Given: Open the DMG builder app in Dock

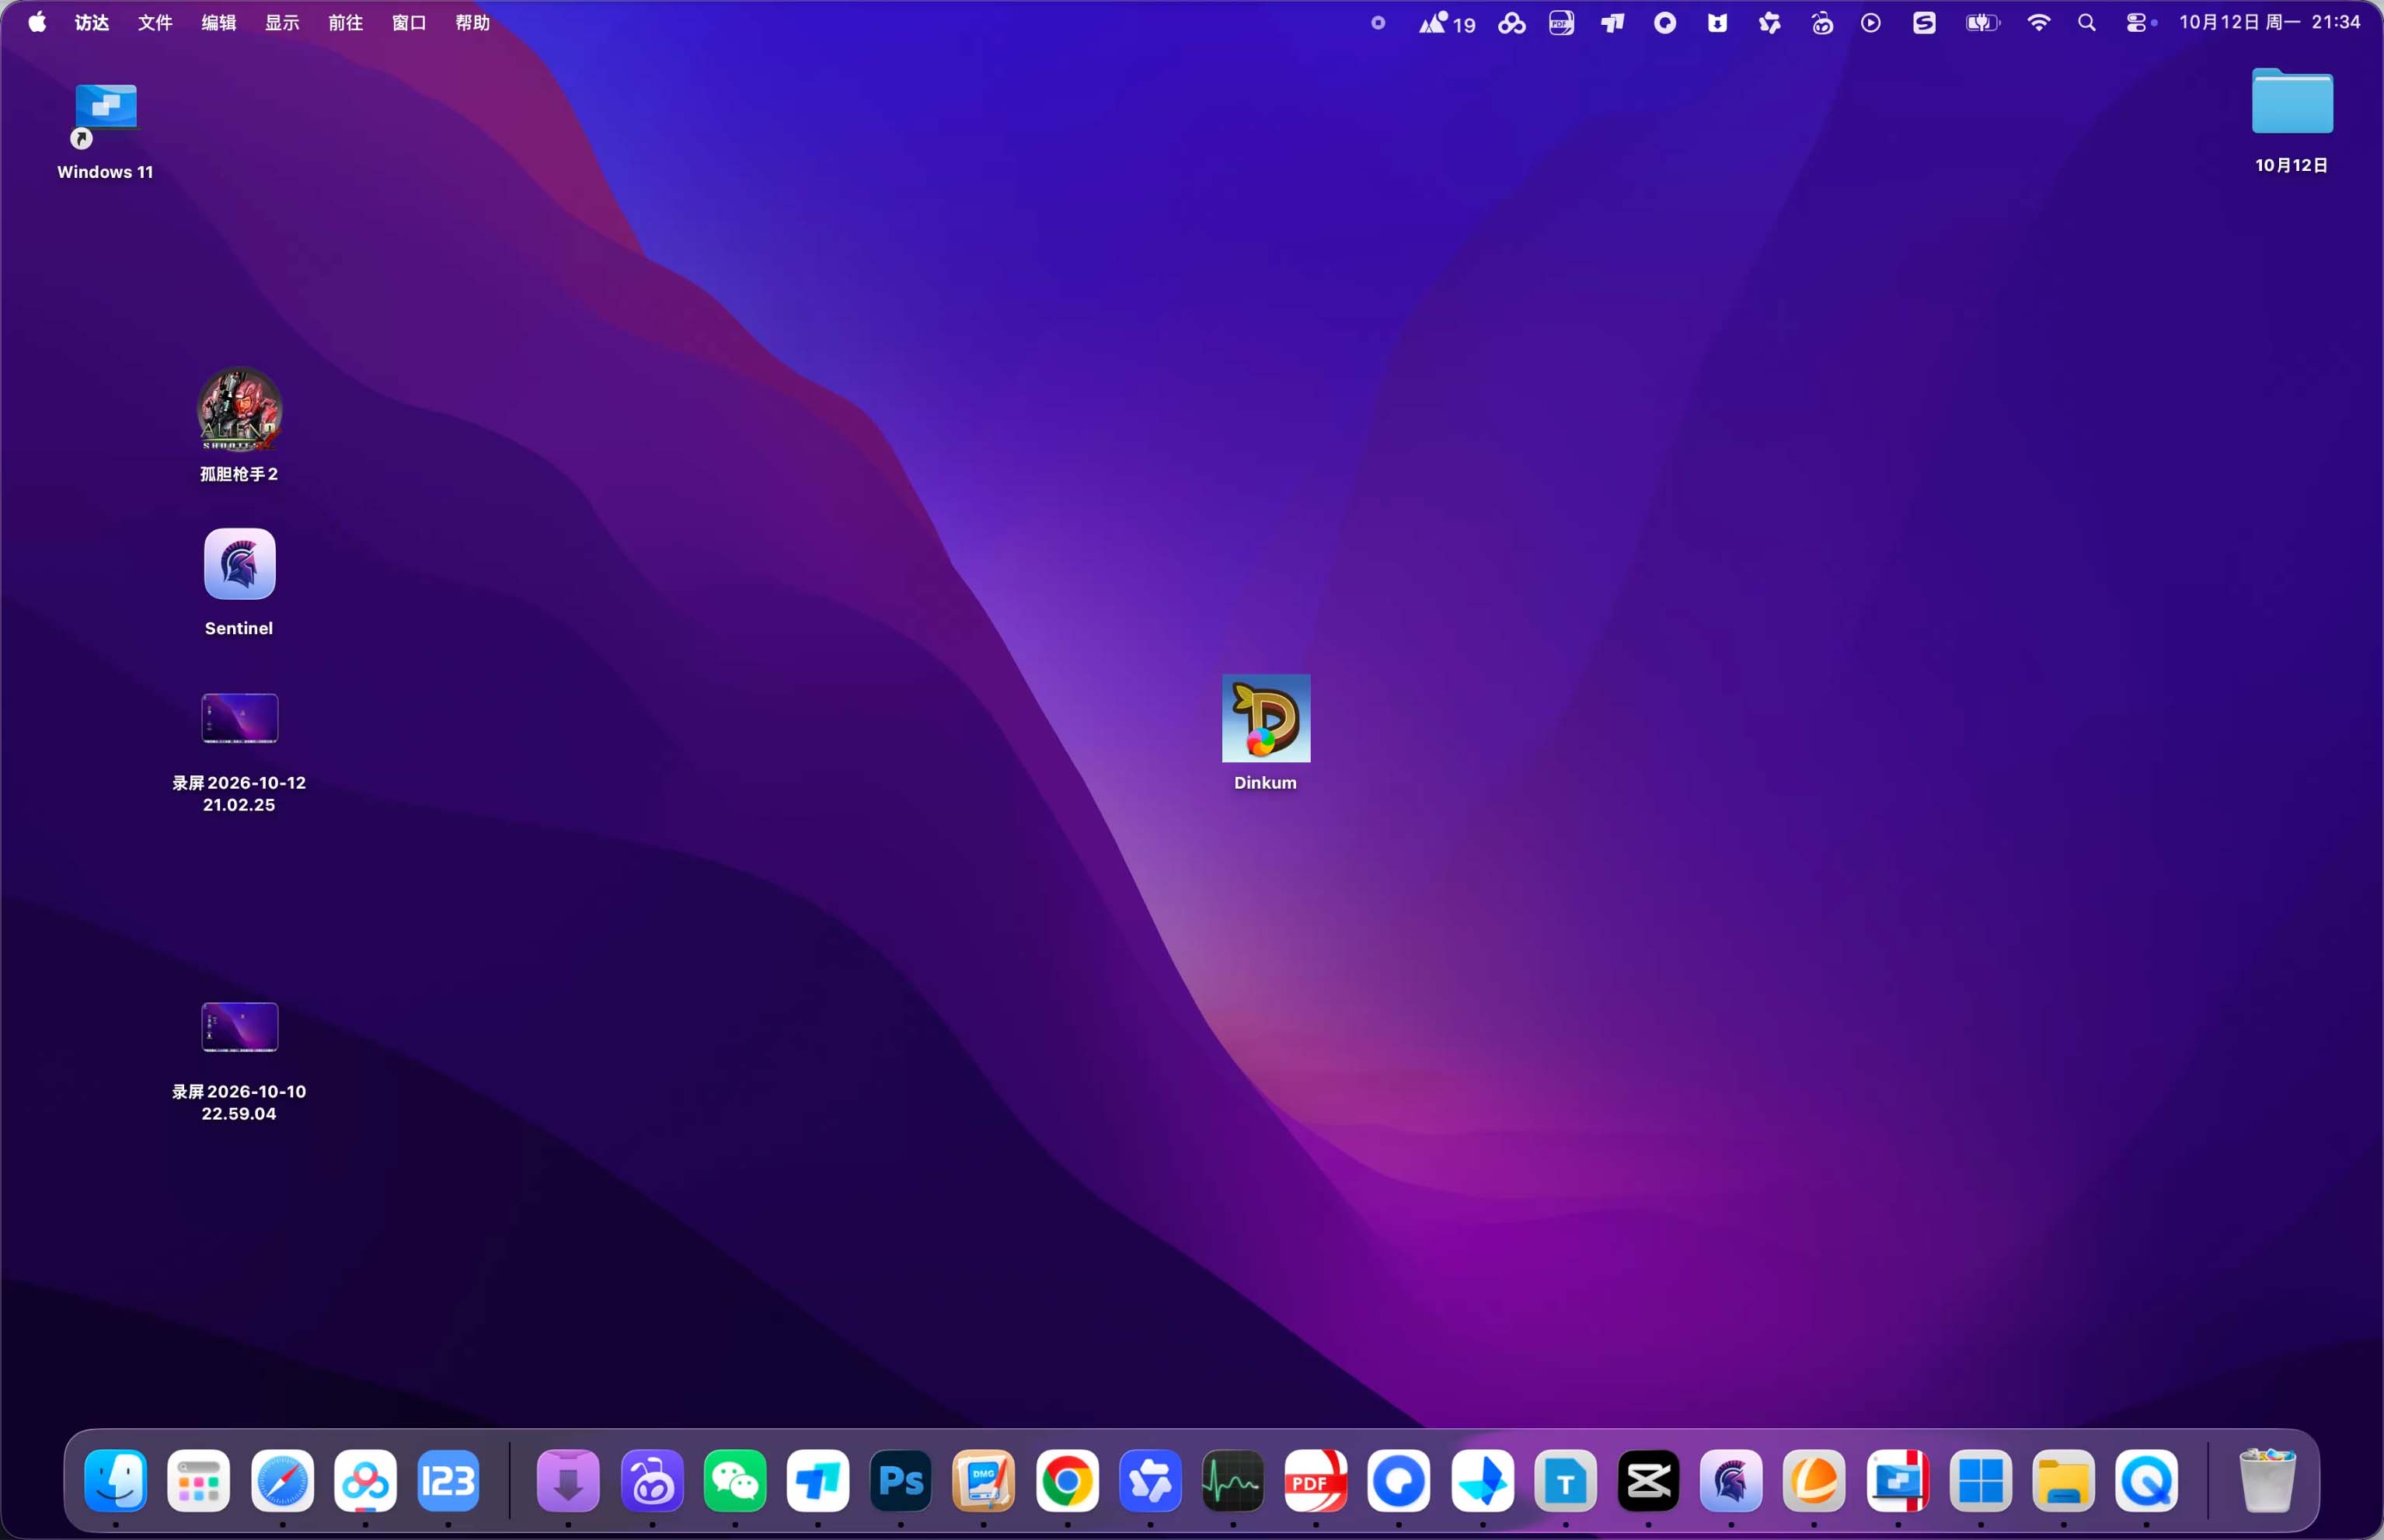Looking at the screenshot, I should tap(984, 1480).
